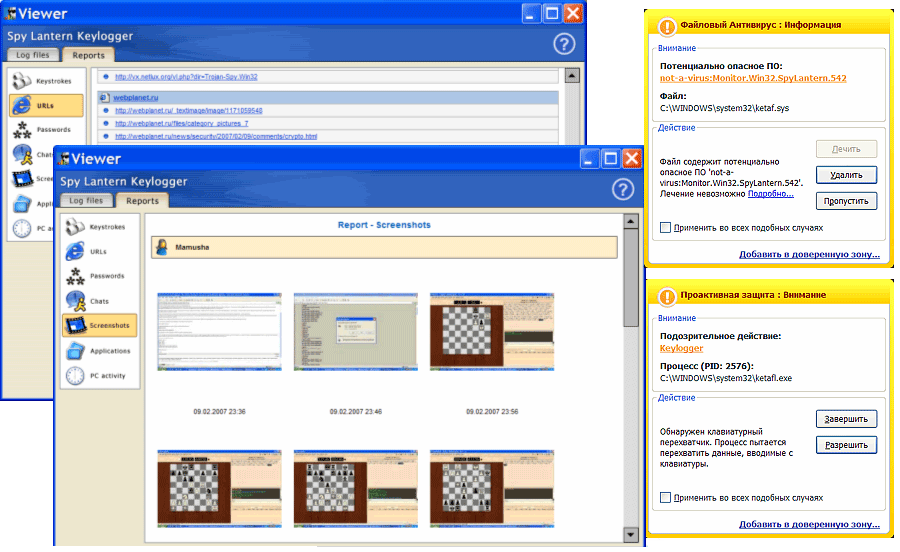Click the disabled Лечить button
The image size is (900, 552).
coord(847,149)
